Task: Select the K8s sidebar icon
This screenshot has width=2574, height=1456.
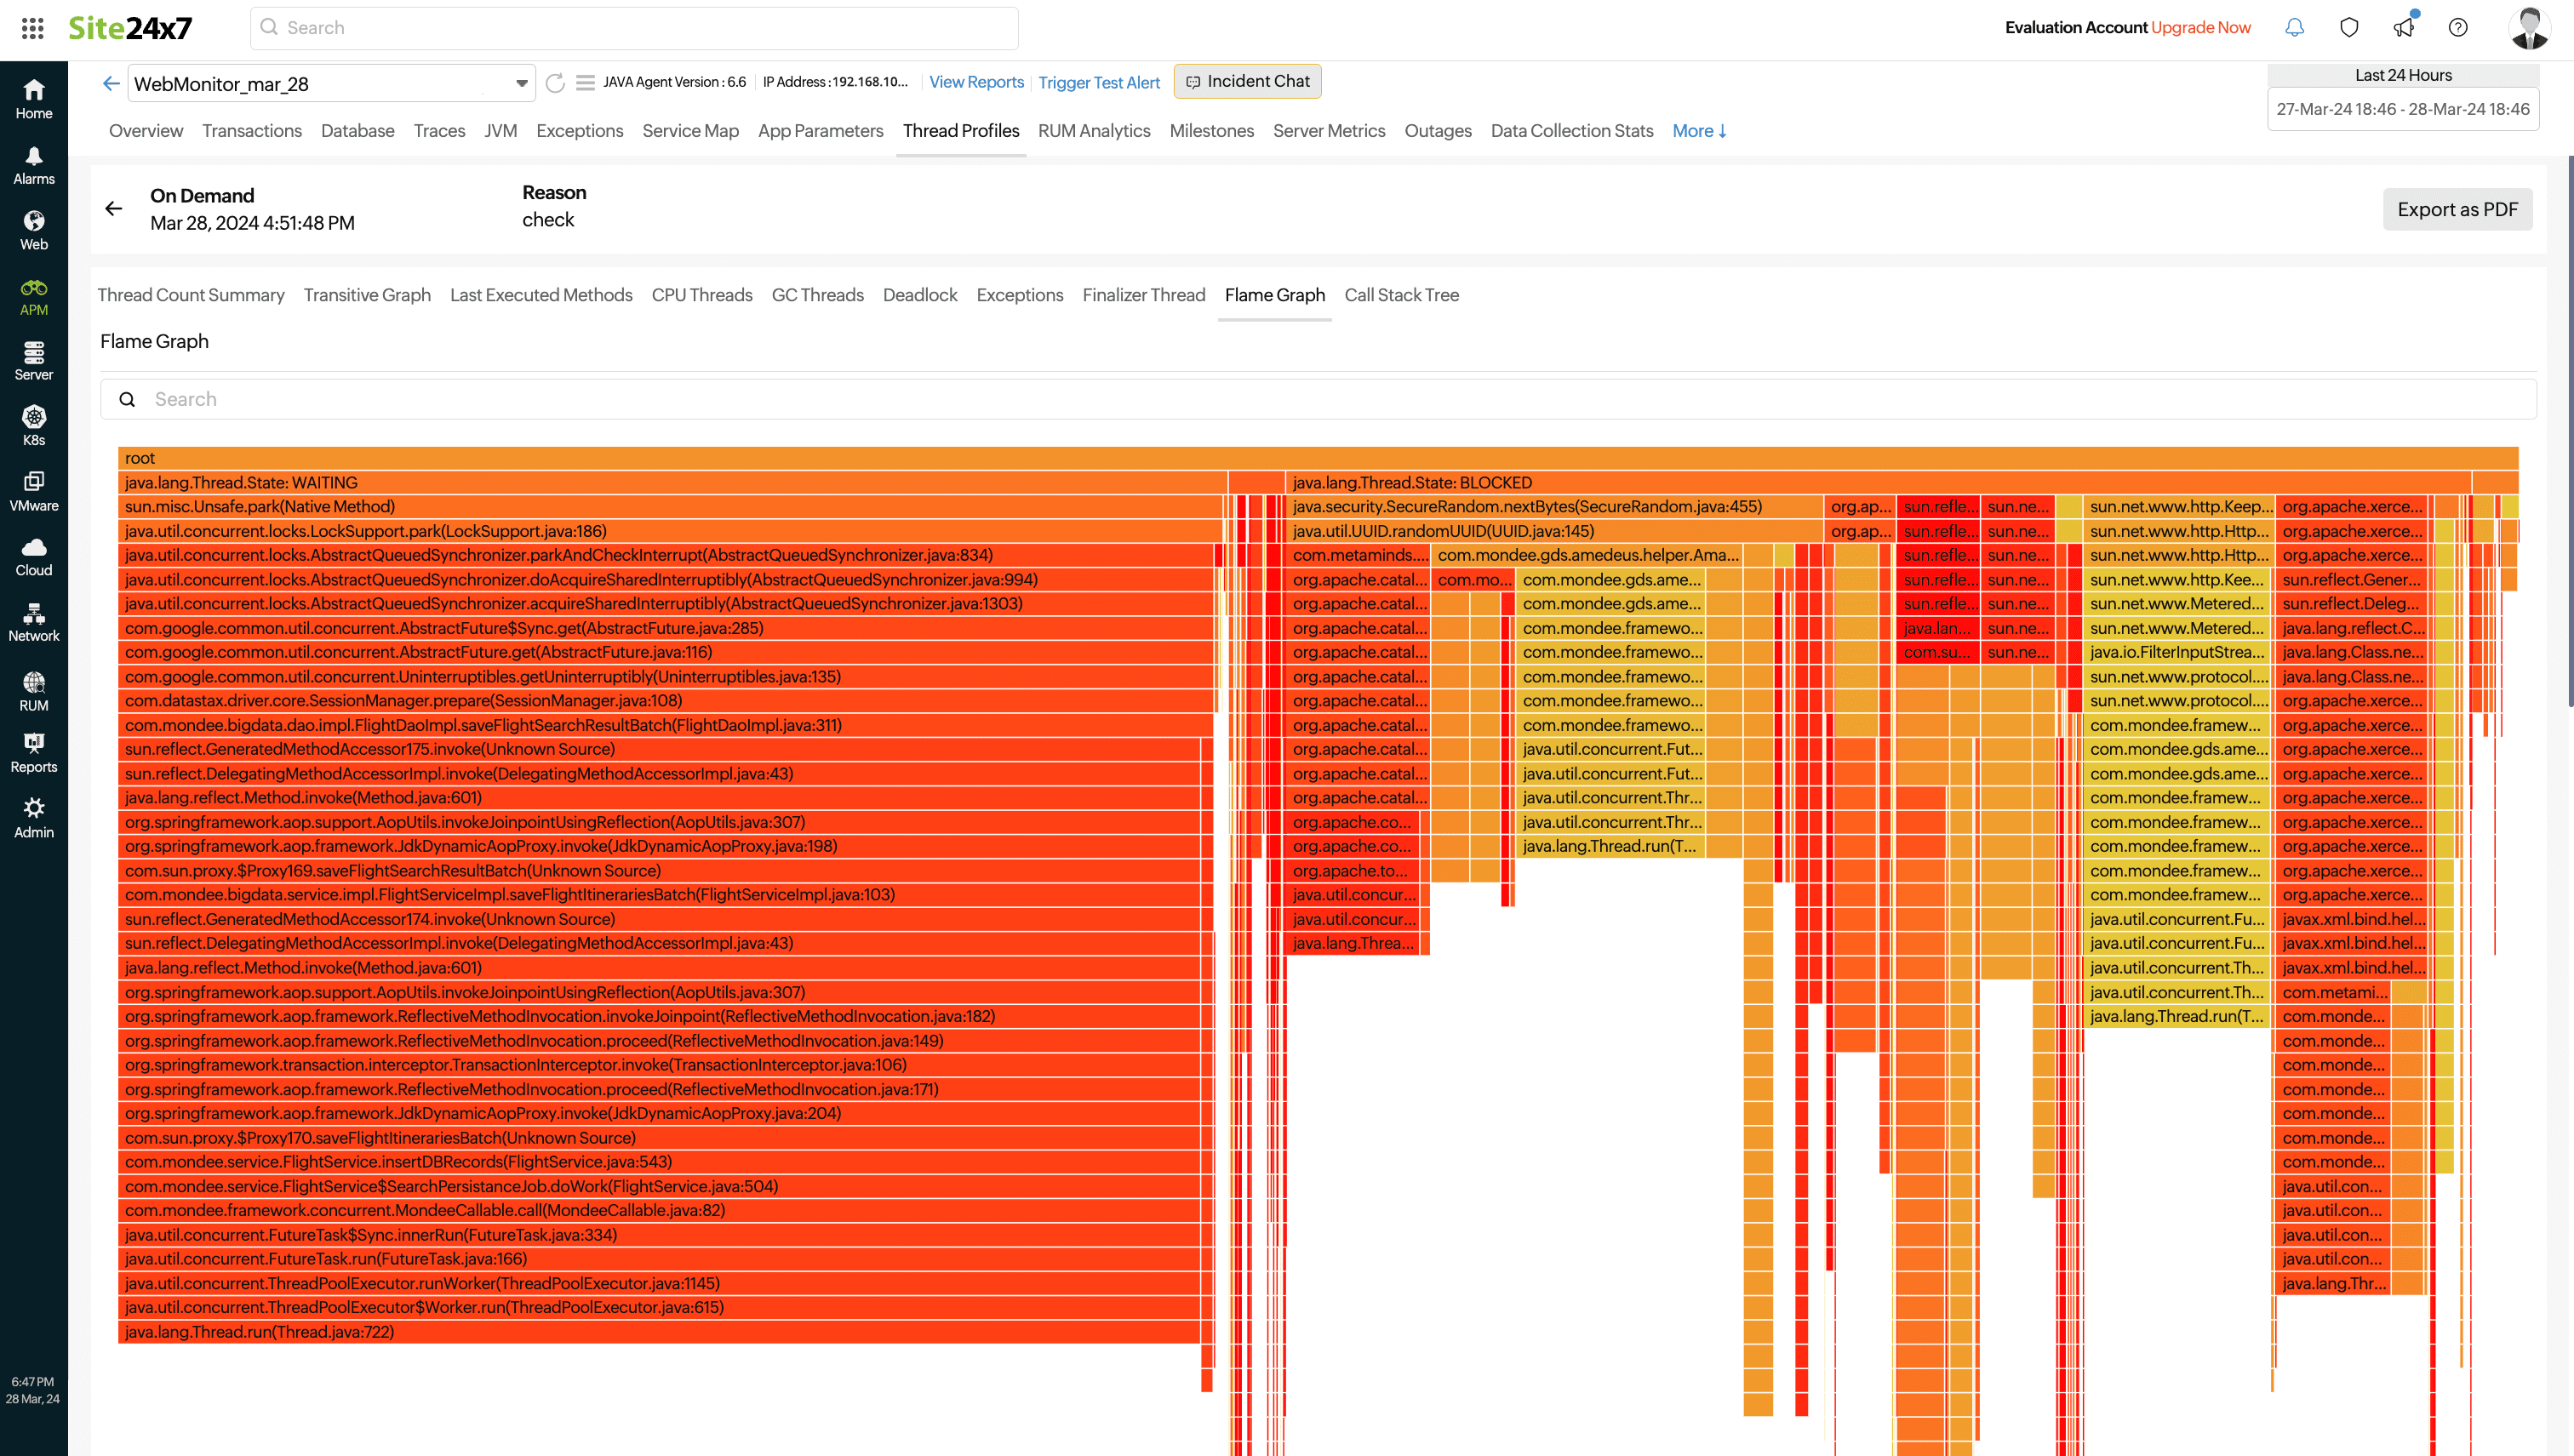Action: click(x=33, y=425)
